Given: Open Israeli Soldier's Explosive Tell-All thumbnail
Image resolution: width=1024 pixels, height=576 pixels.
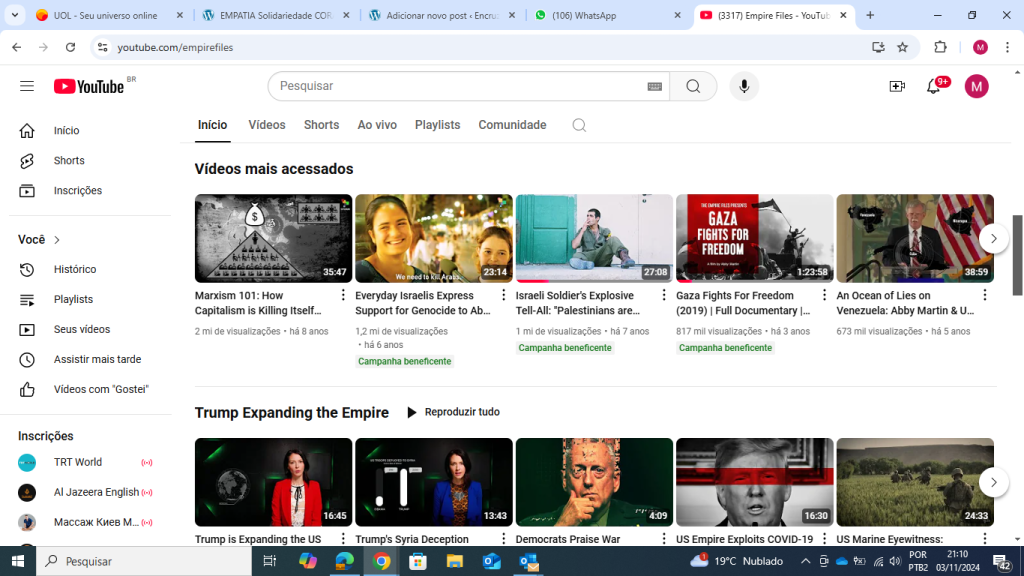Looking at the screenshot, I should click(594, 238).
